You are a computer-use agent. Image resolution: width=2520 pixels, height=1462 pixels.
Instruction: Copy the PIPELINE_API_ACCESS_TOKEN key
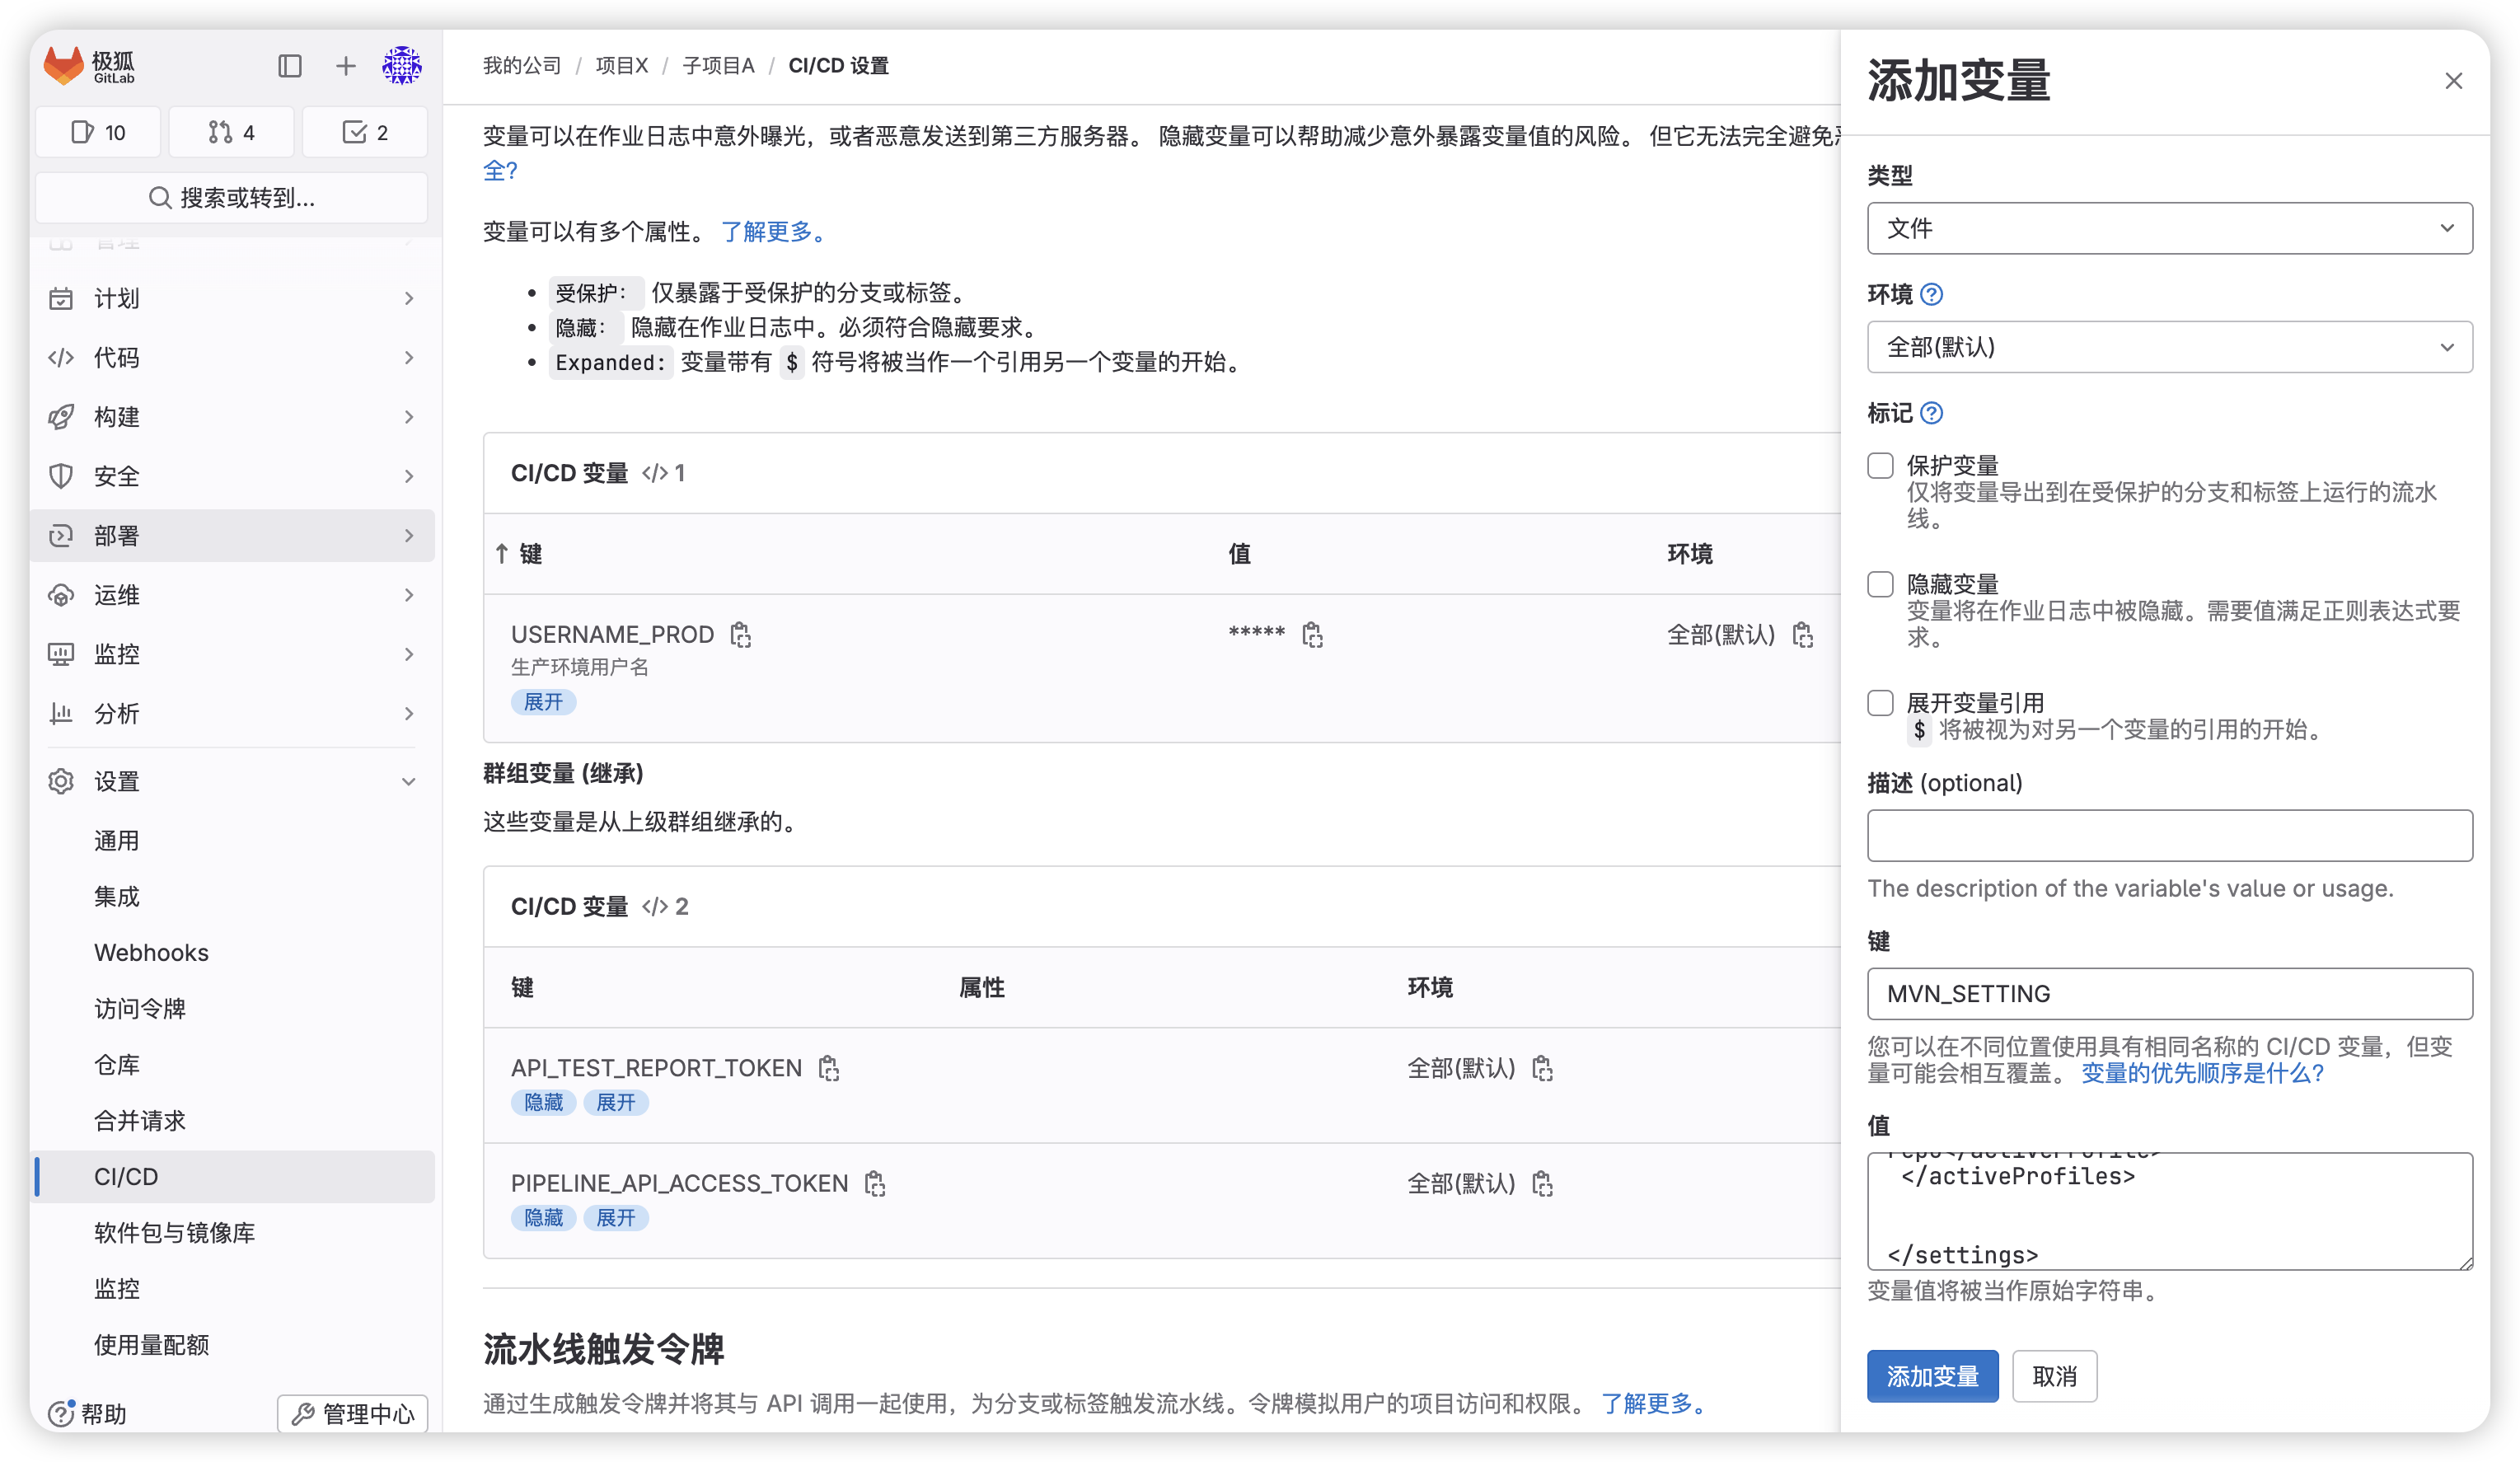pyautogui.click(x=875, y=1183)
